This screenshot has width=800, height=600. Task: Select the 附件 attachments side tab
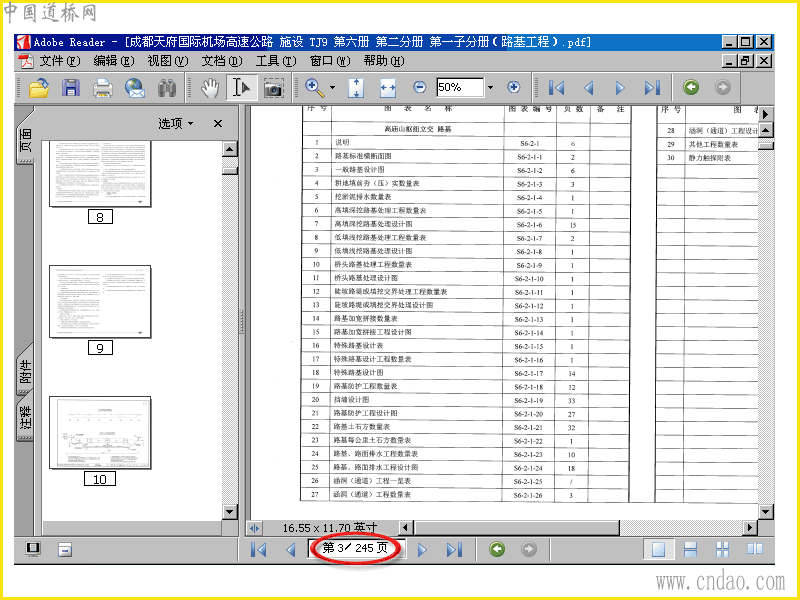26,371
